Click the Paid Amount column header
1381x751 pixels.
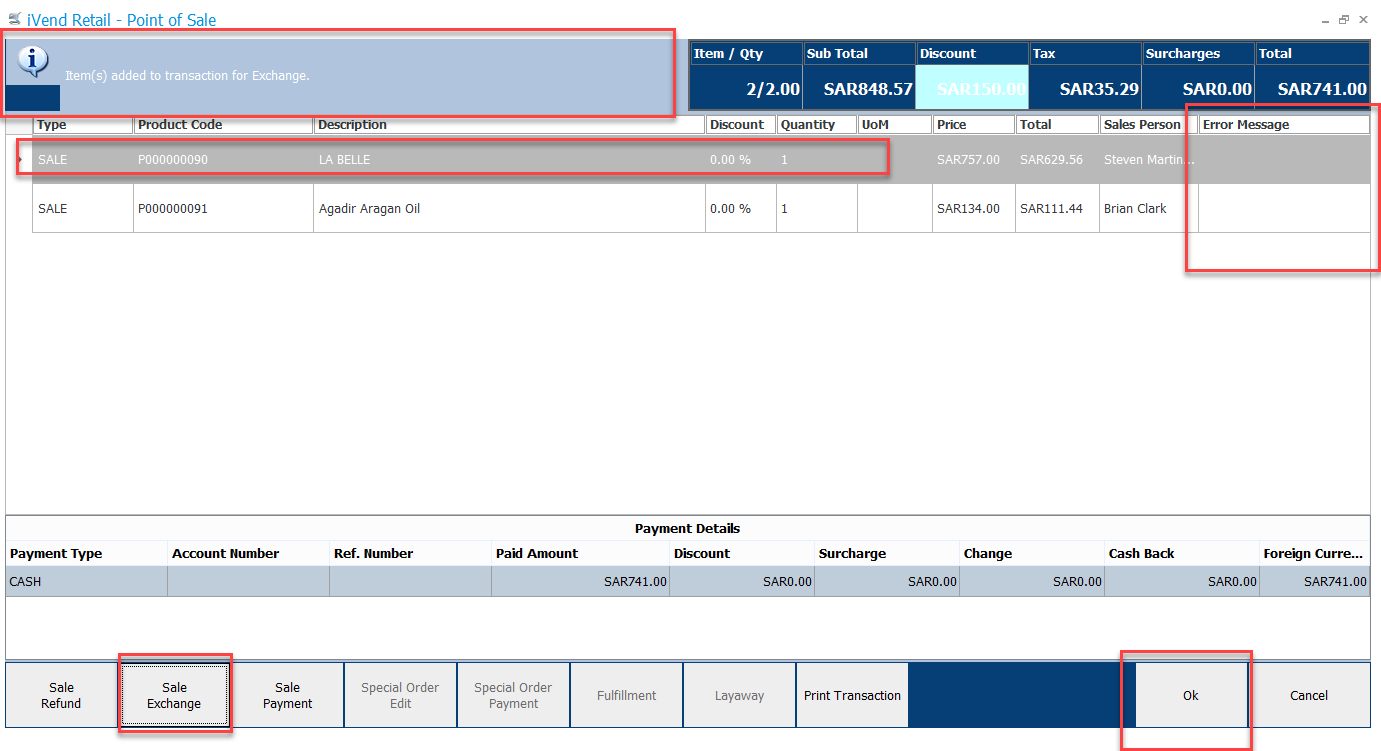[x=580, y=553]
